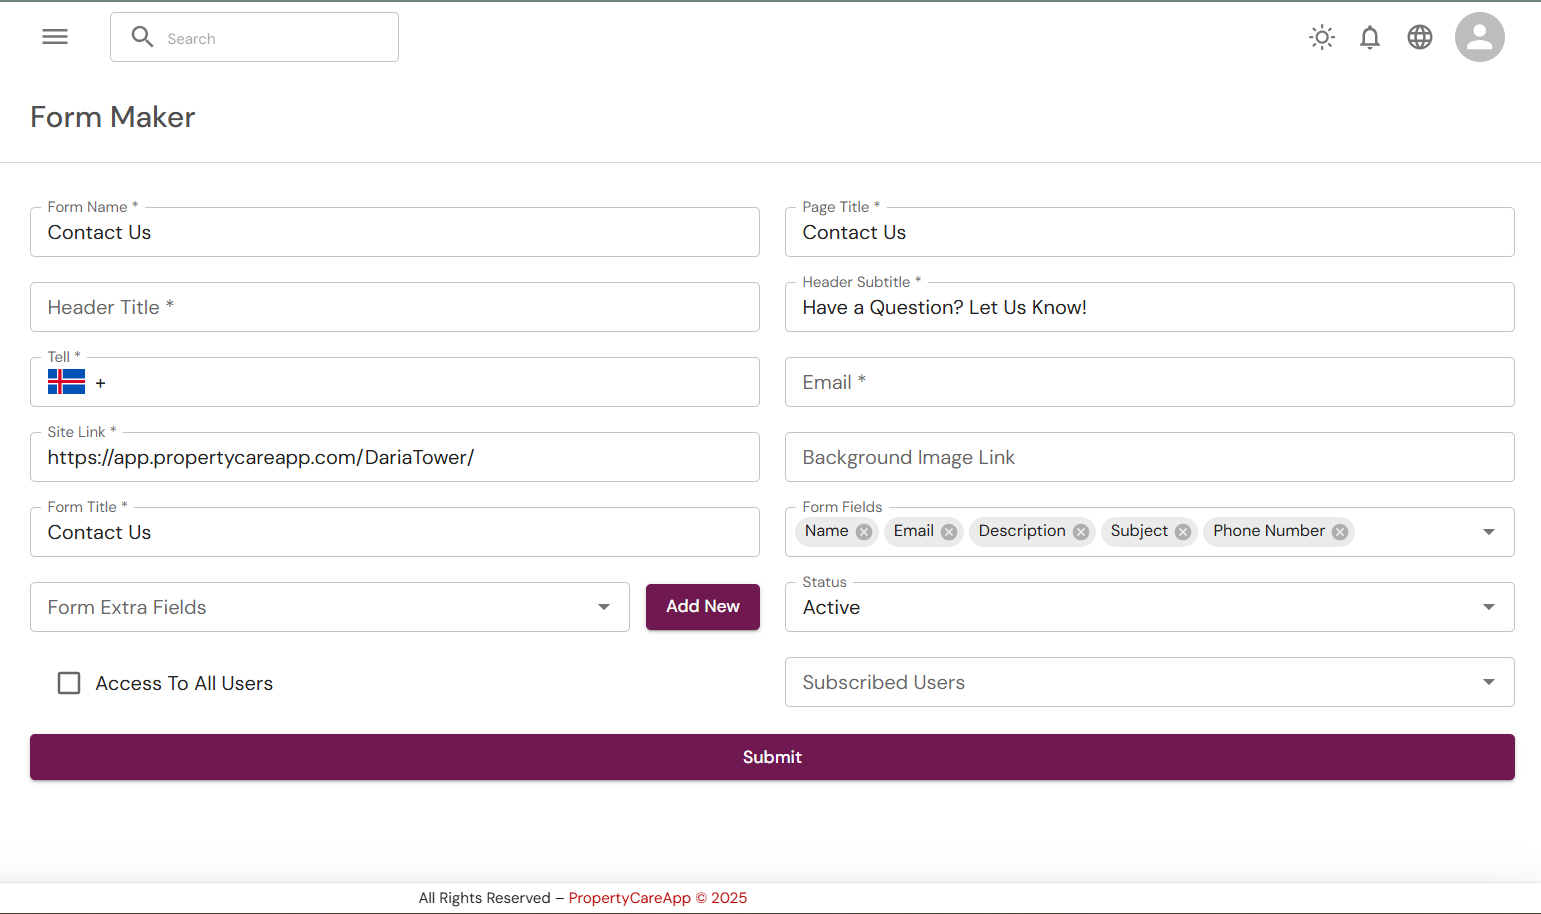Click into the Header Title field
This screenshot has height=914, width=1541.
pyautogui.click(x=394, y=307)
